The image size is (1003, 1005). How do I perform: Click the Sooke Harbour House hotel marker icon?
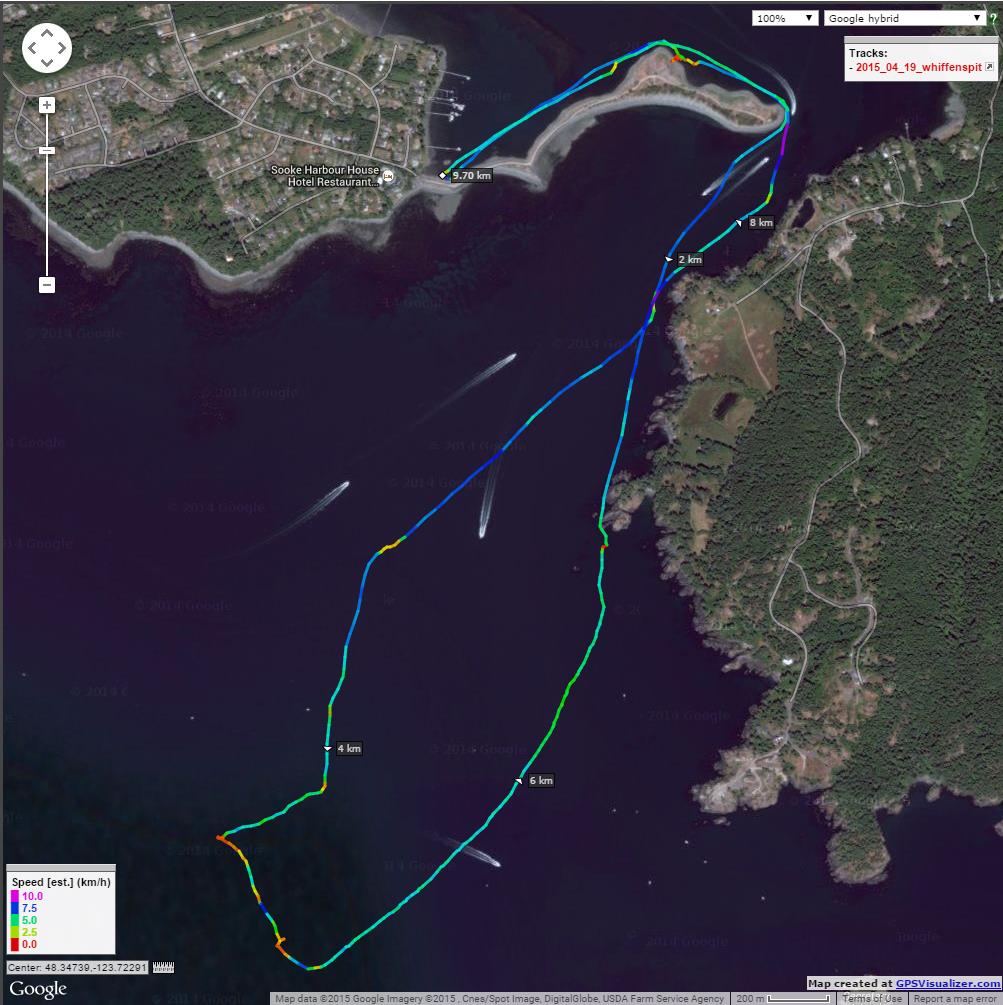388,176
